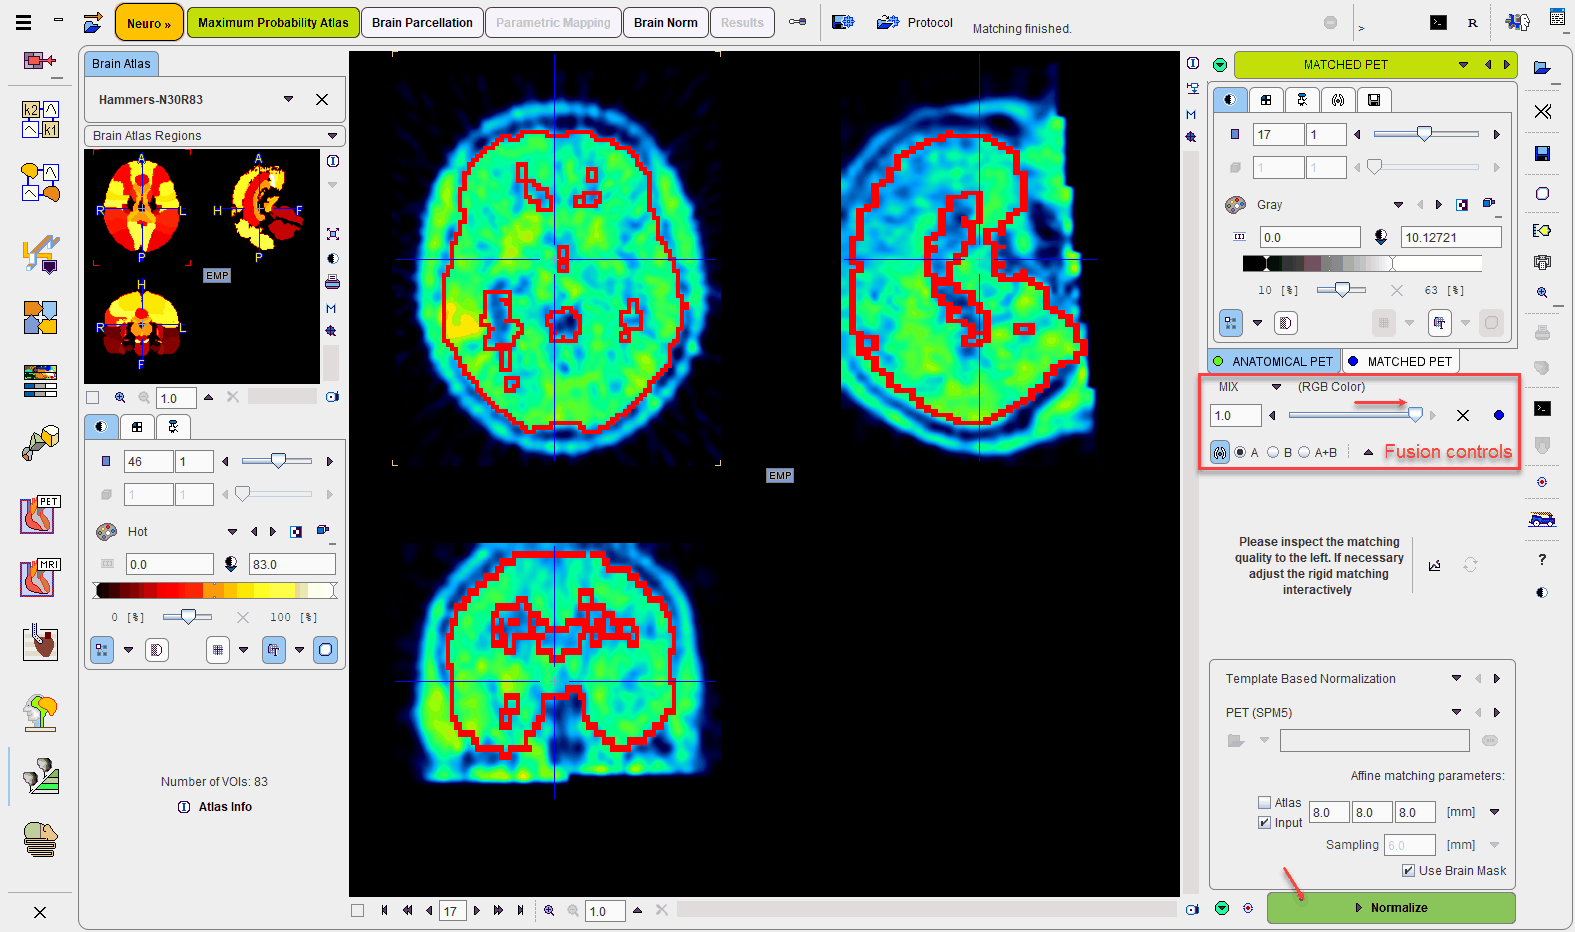Select the MATCHED PET image tab

[1401, 361]
